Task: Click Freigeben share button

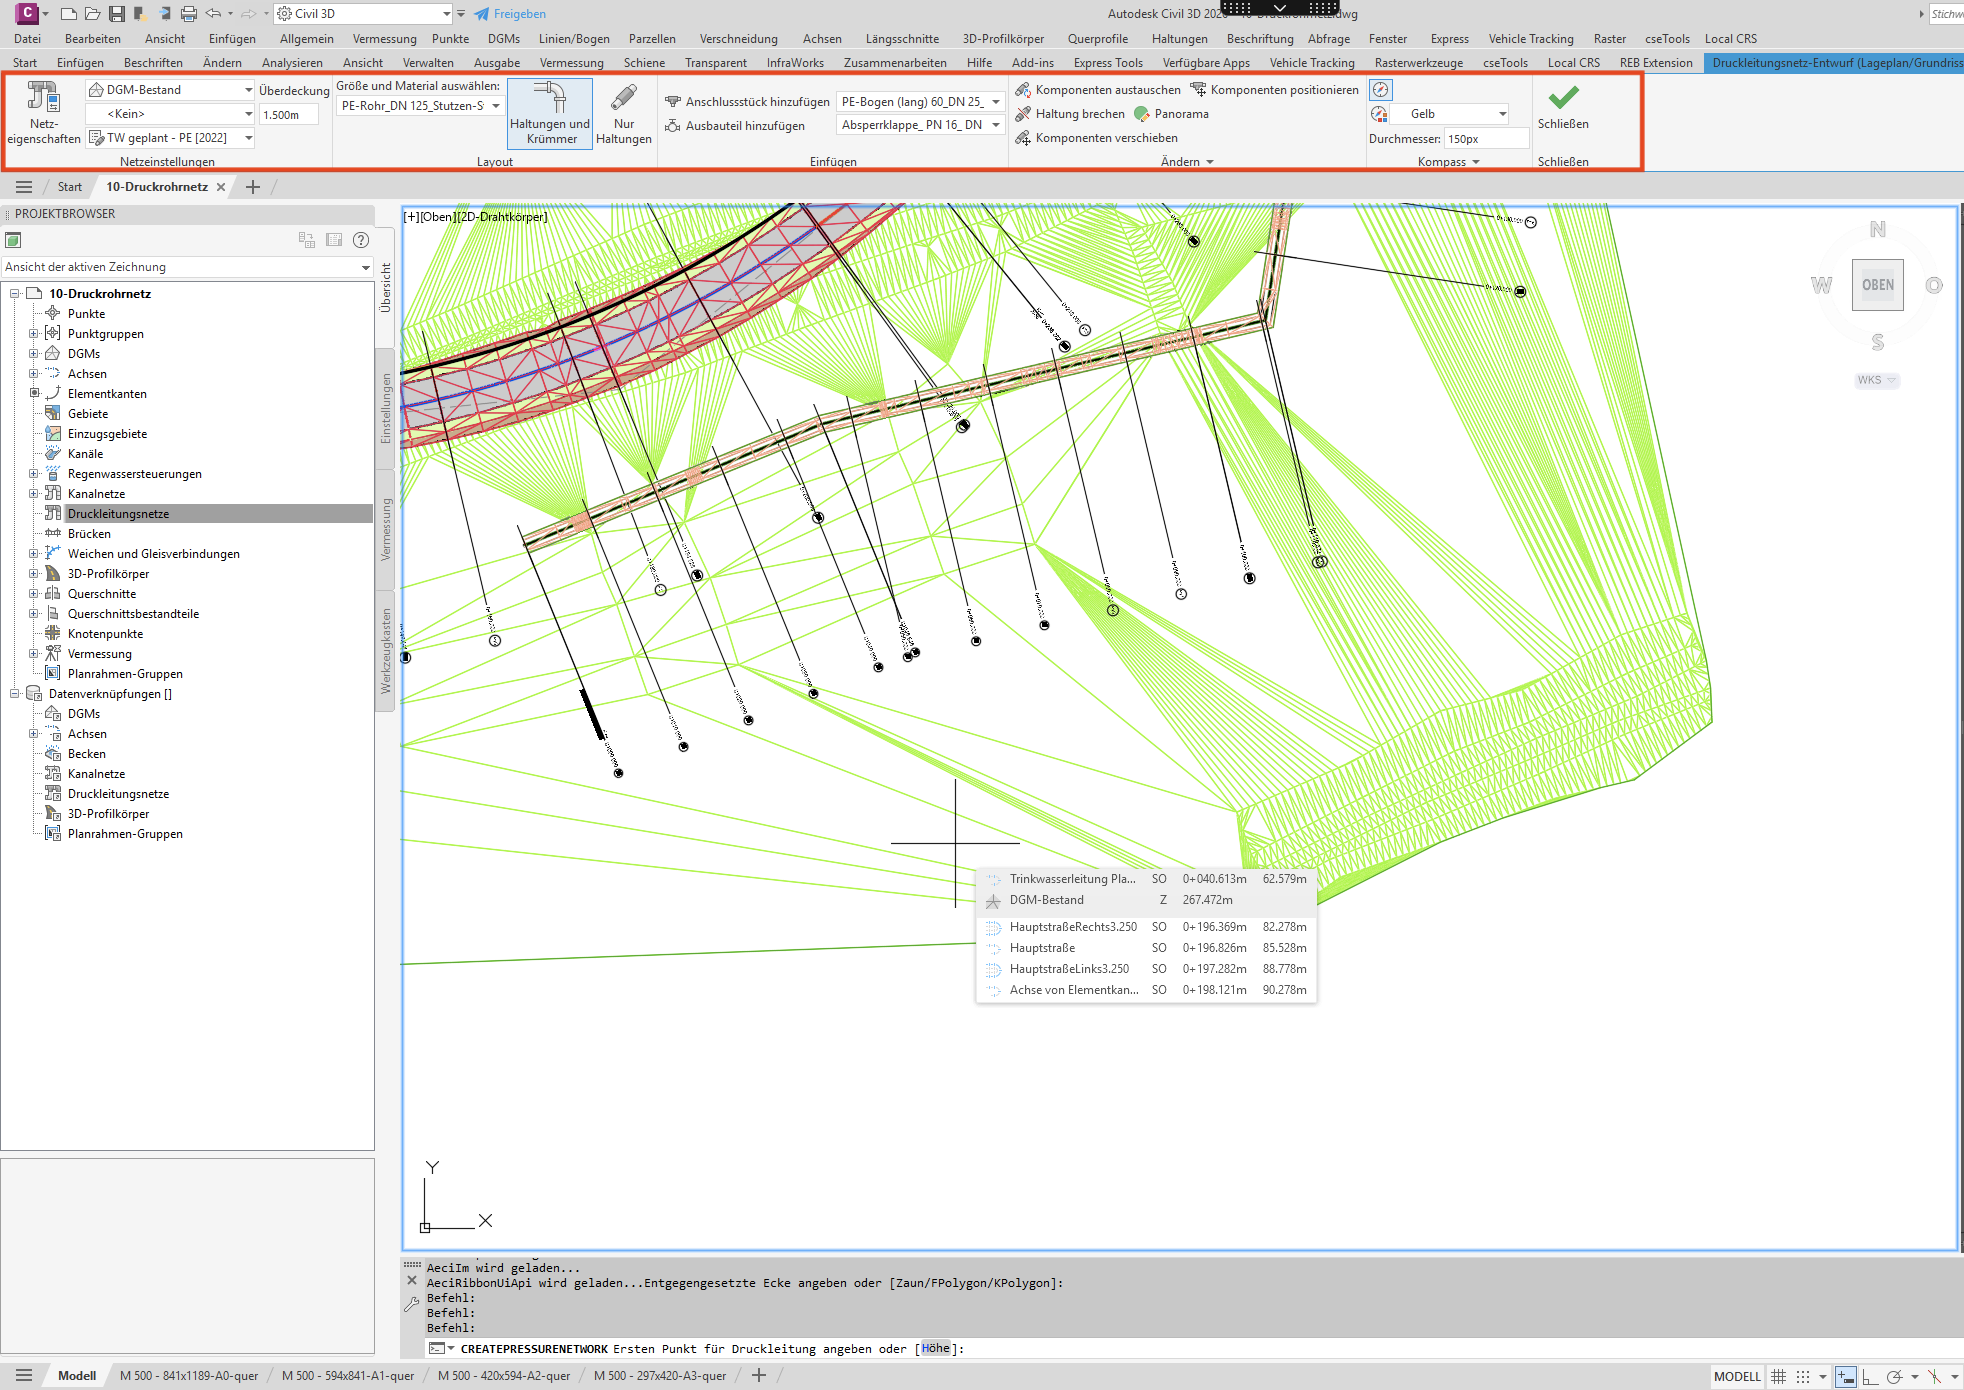Action: click(x=510, y=14)
